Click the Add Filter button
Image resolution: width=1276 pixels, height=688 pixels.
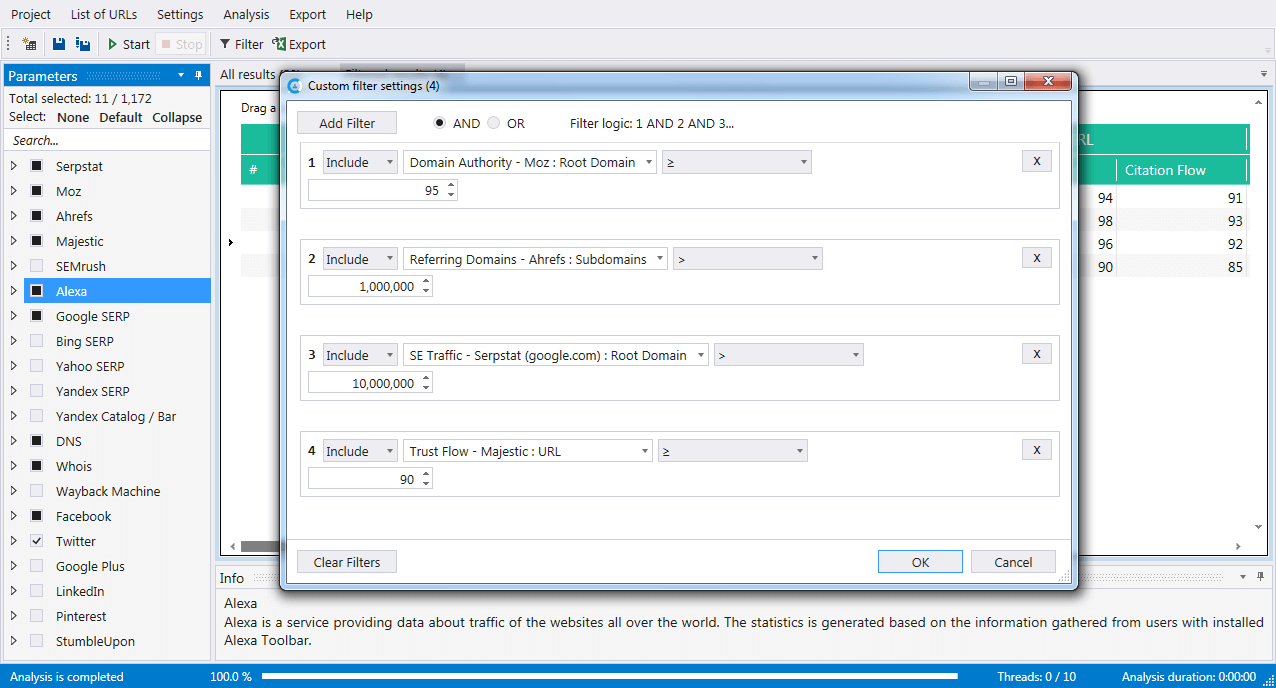(347, 122)
